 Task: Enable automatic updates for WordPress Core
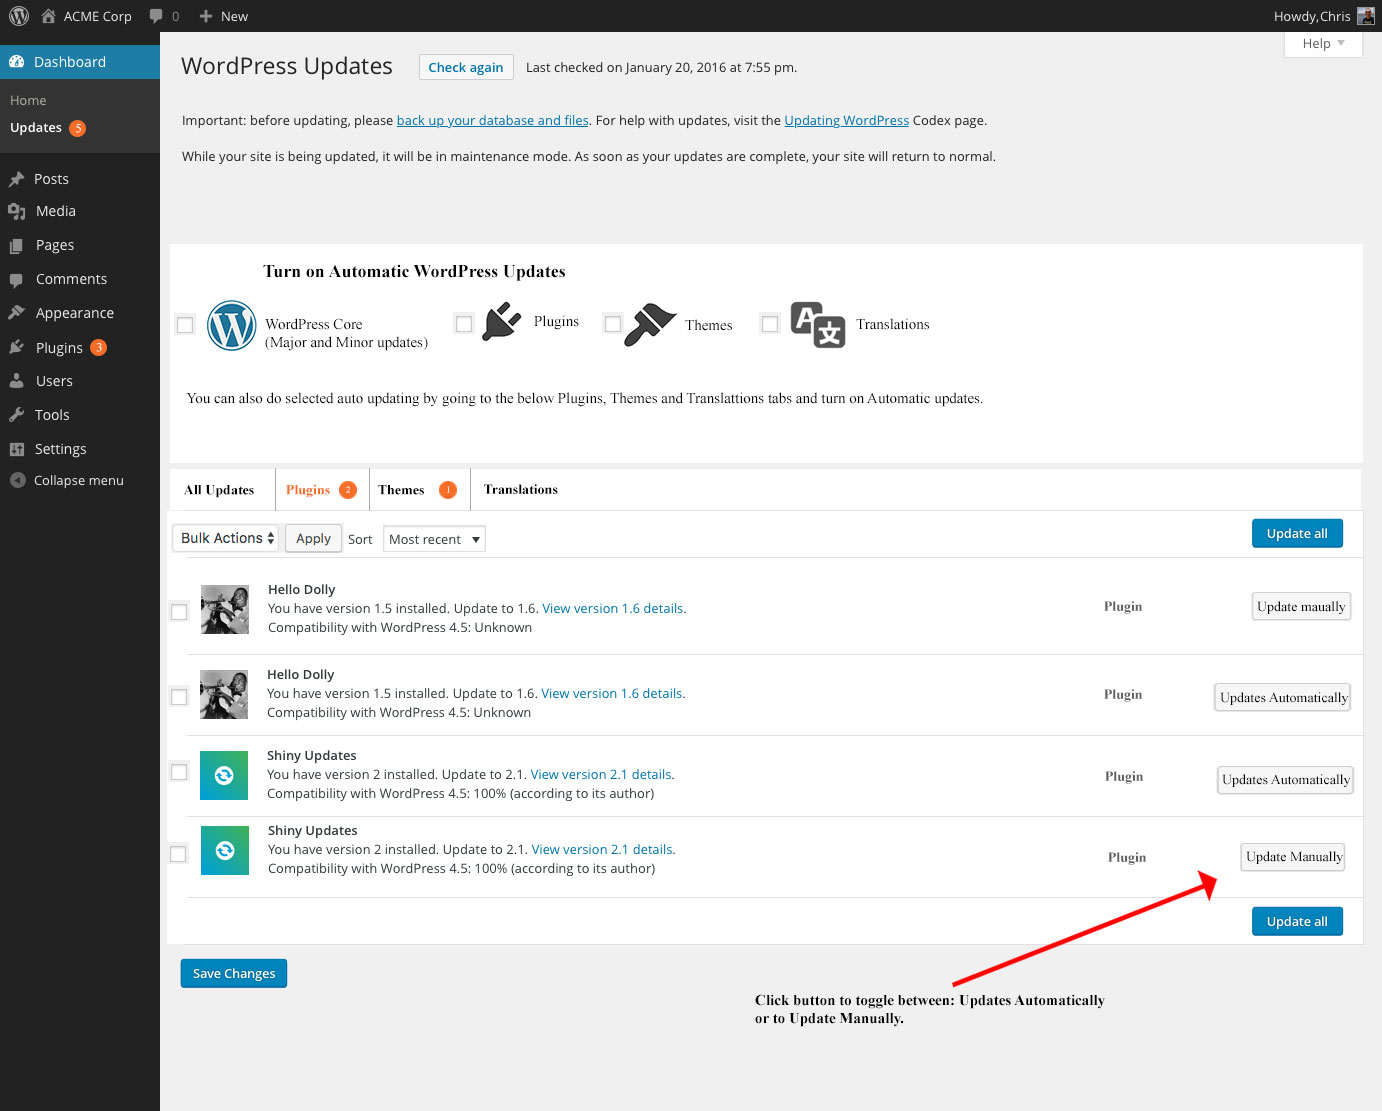[x=184, y=324]
